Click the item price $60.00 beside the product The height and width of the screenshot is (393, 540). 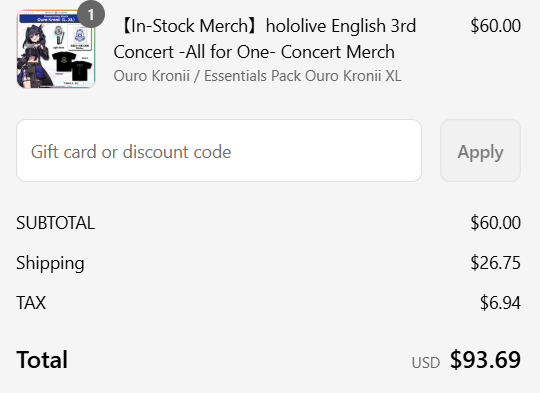coord(495,26)
